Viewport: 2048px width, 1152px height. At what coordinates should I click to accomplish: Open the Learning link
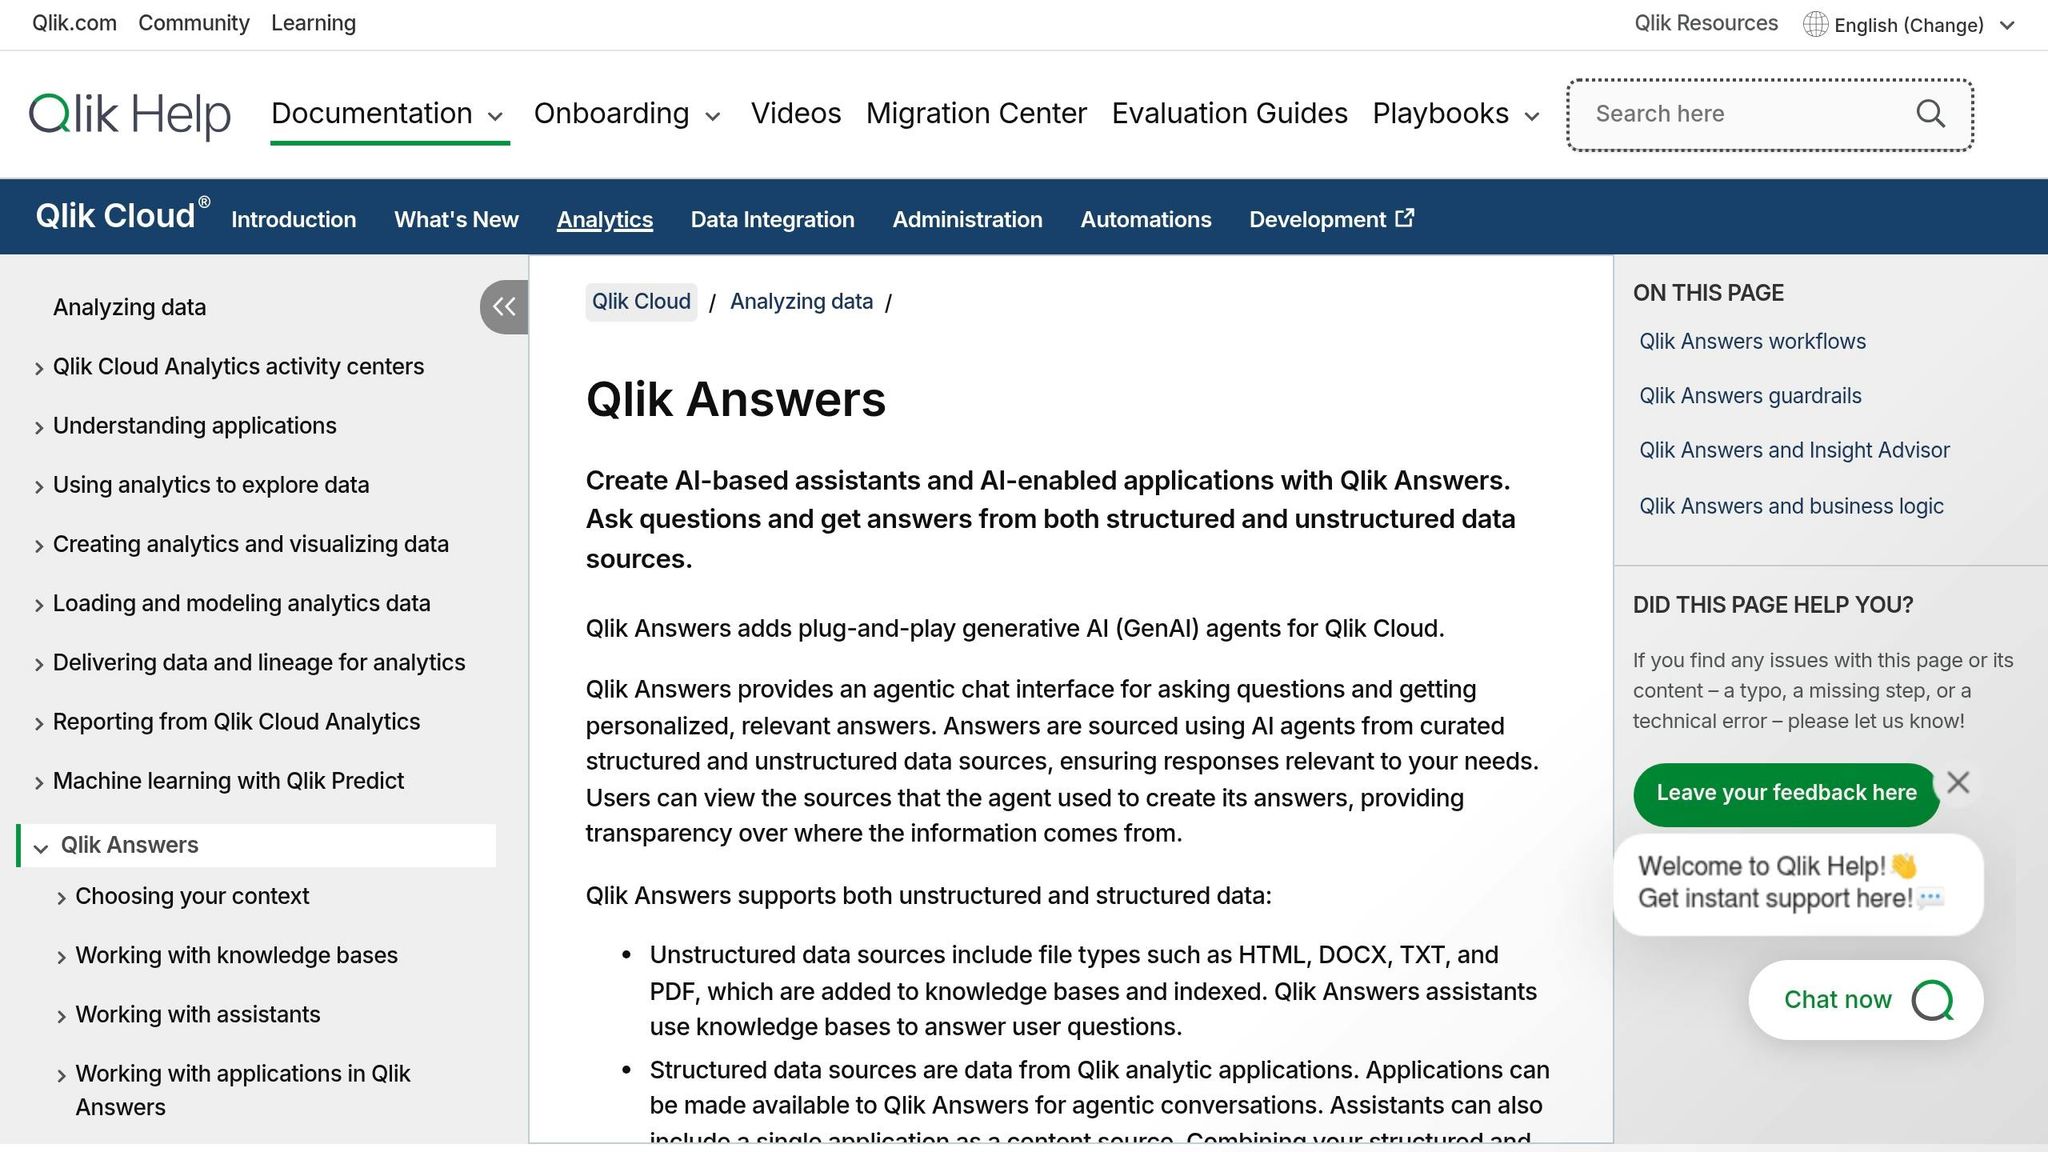tap(313, 23)
